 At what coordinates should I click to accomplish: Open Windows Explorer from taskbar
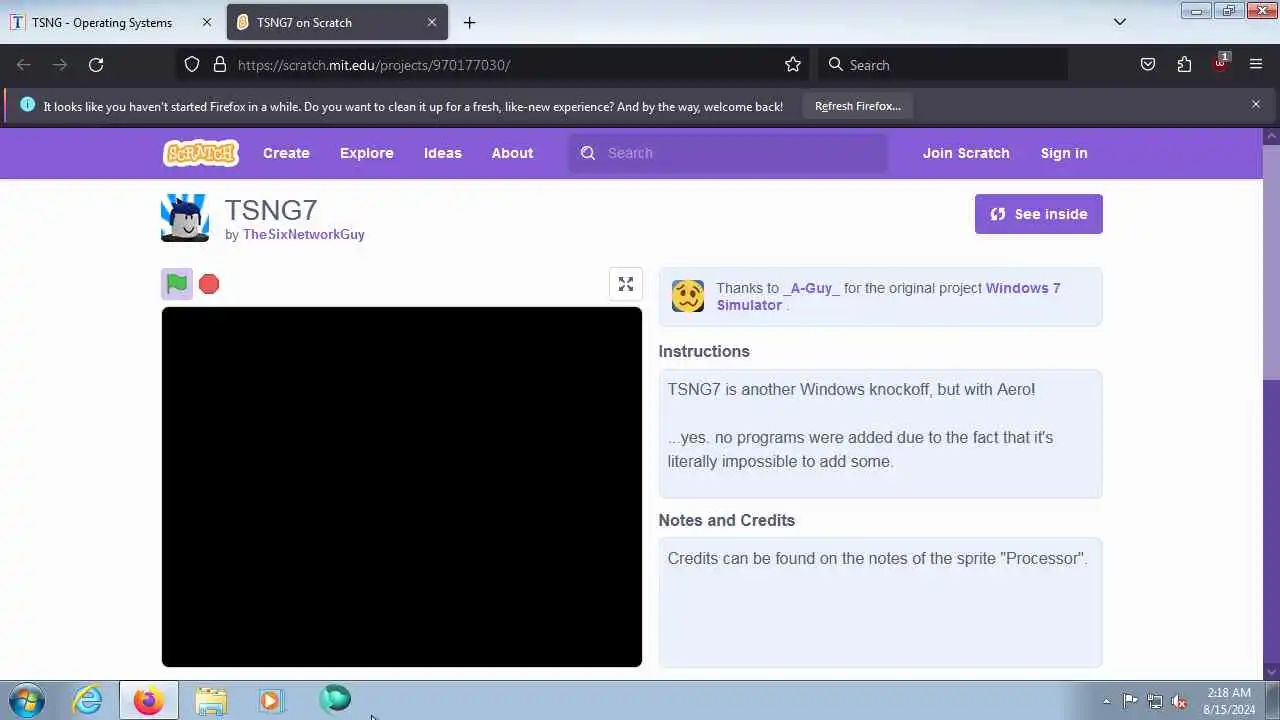211,700
